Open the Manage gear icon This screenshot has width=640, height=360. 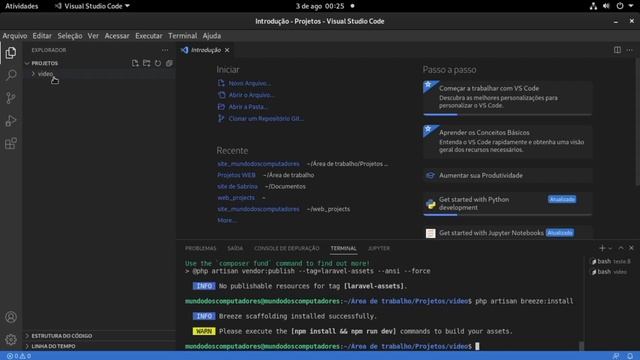(x=11, y=339)
